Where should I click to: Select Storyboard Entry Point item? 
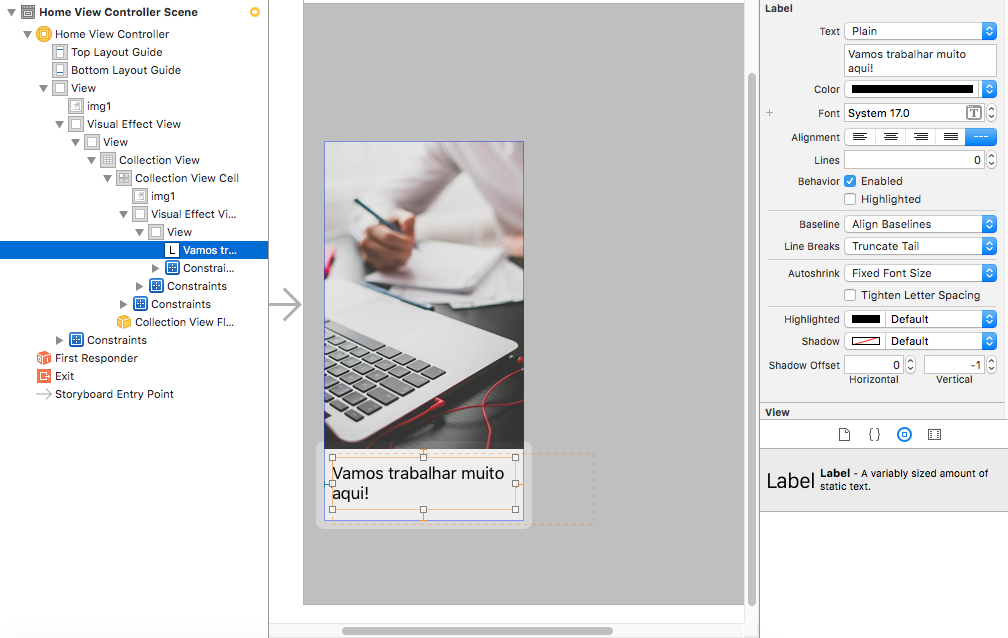pos(114,394)
